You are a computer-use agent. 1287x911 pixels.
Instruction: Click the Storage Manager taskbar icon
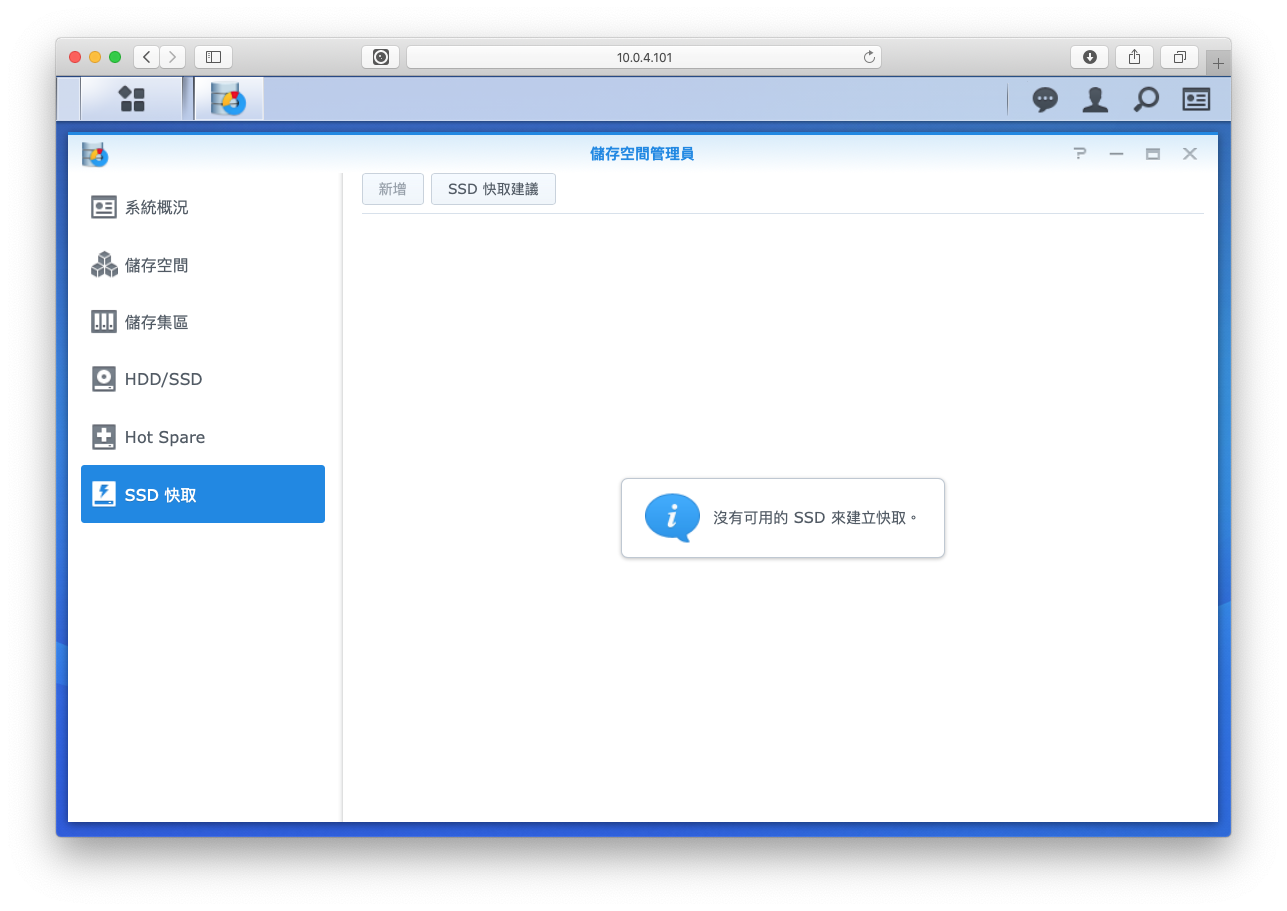(229, 99)
